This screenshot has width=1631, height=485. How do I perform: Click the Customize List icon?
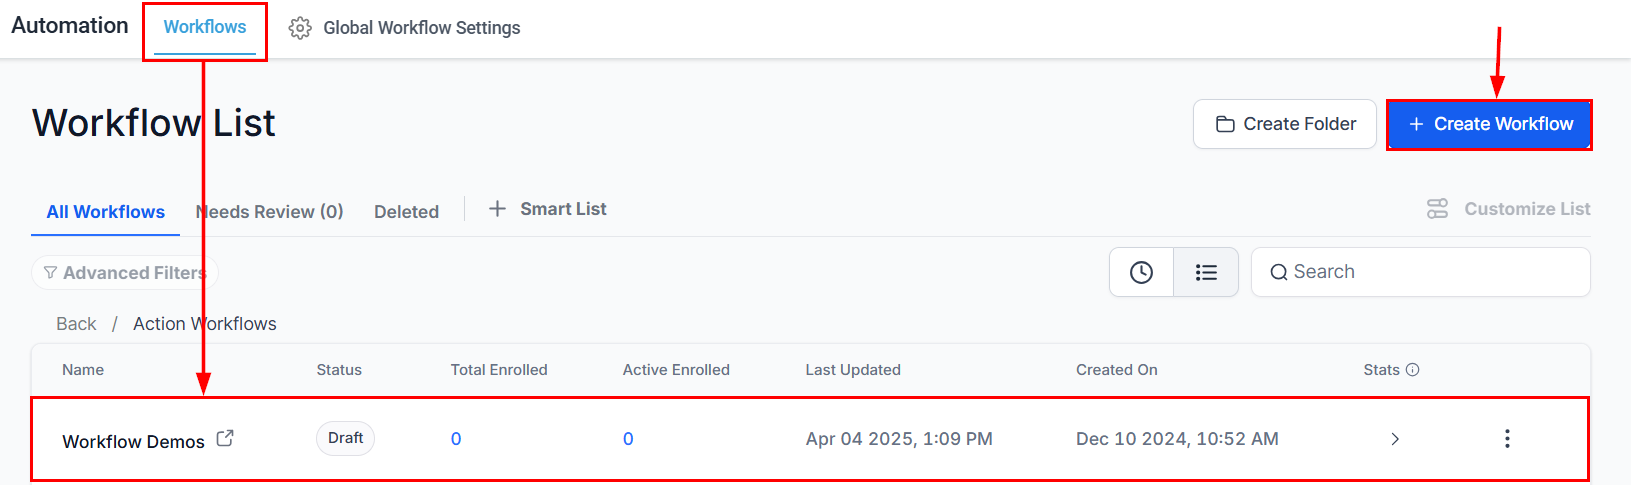pos(1437,209)
